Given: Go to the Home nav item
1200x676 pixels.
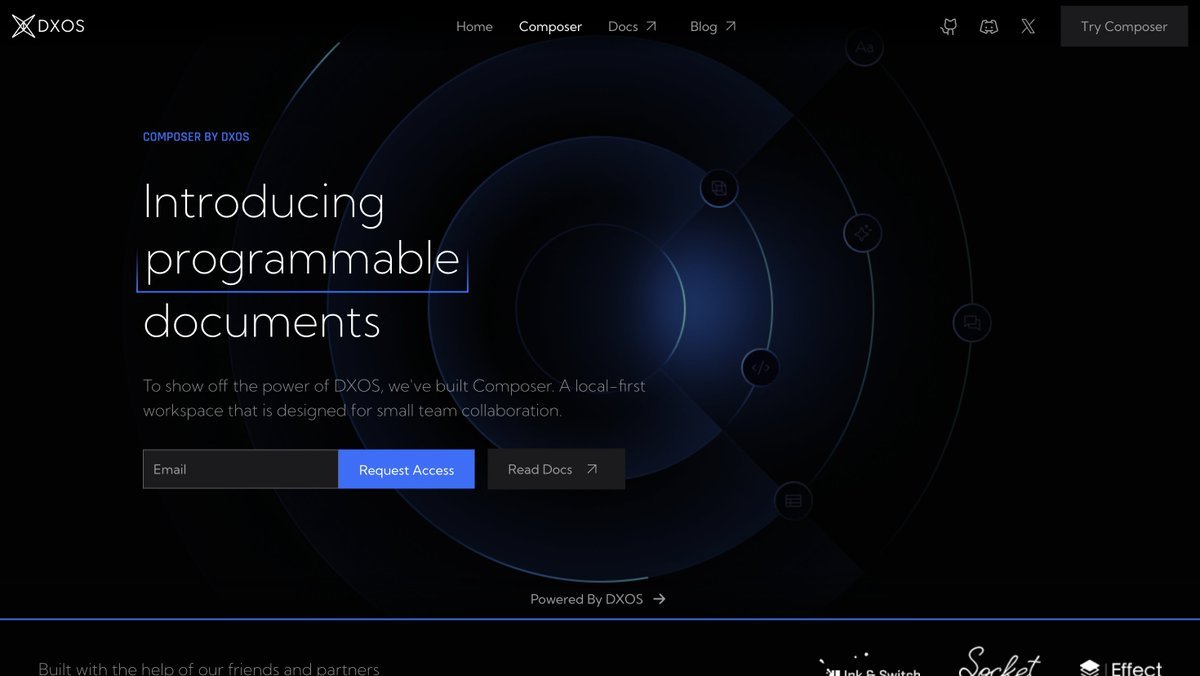Looking at the screenshot, I should point(474,27).
